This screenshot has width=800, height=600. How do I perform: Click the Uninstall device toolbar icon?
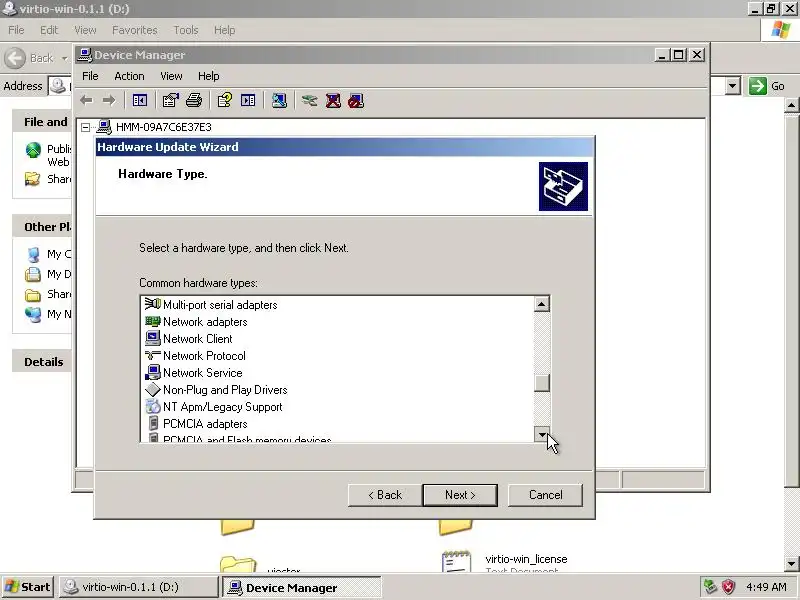(x=333, y=101)
